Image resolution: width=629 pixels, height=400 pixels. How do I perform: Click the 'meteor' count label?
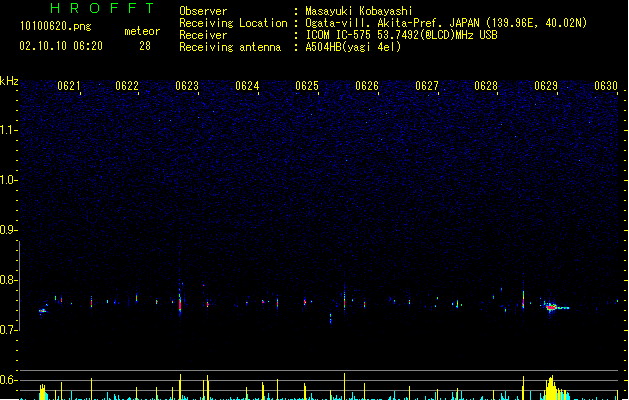(142, 31)
